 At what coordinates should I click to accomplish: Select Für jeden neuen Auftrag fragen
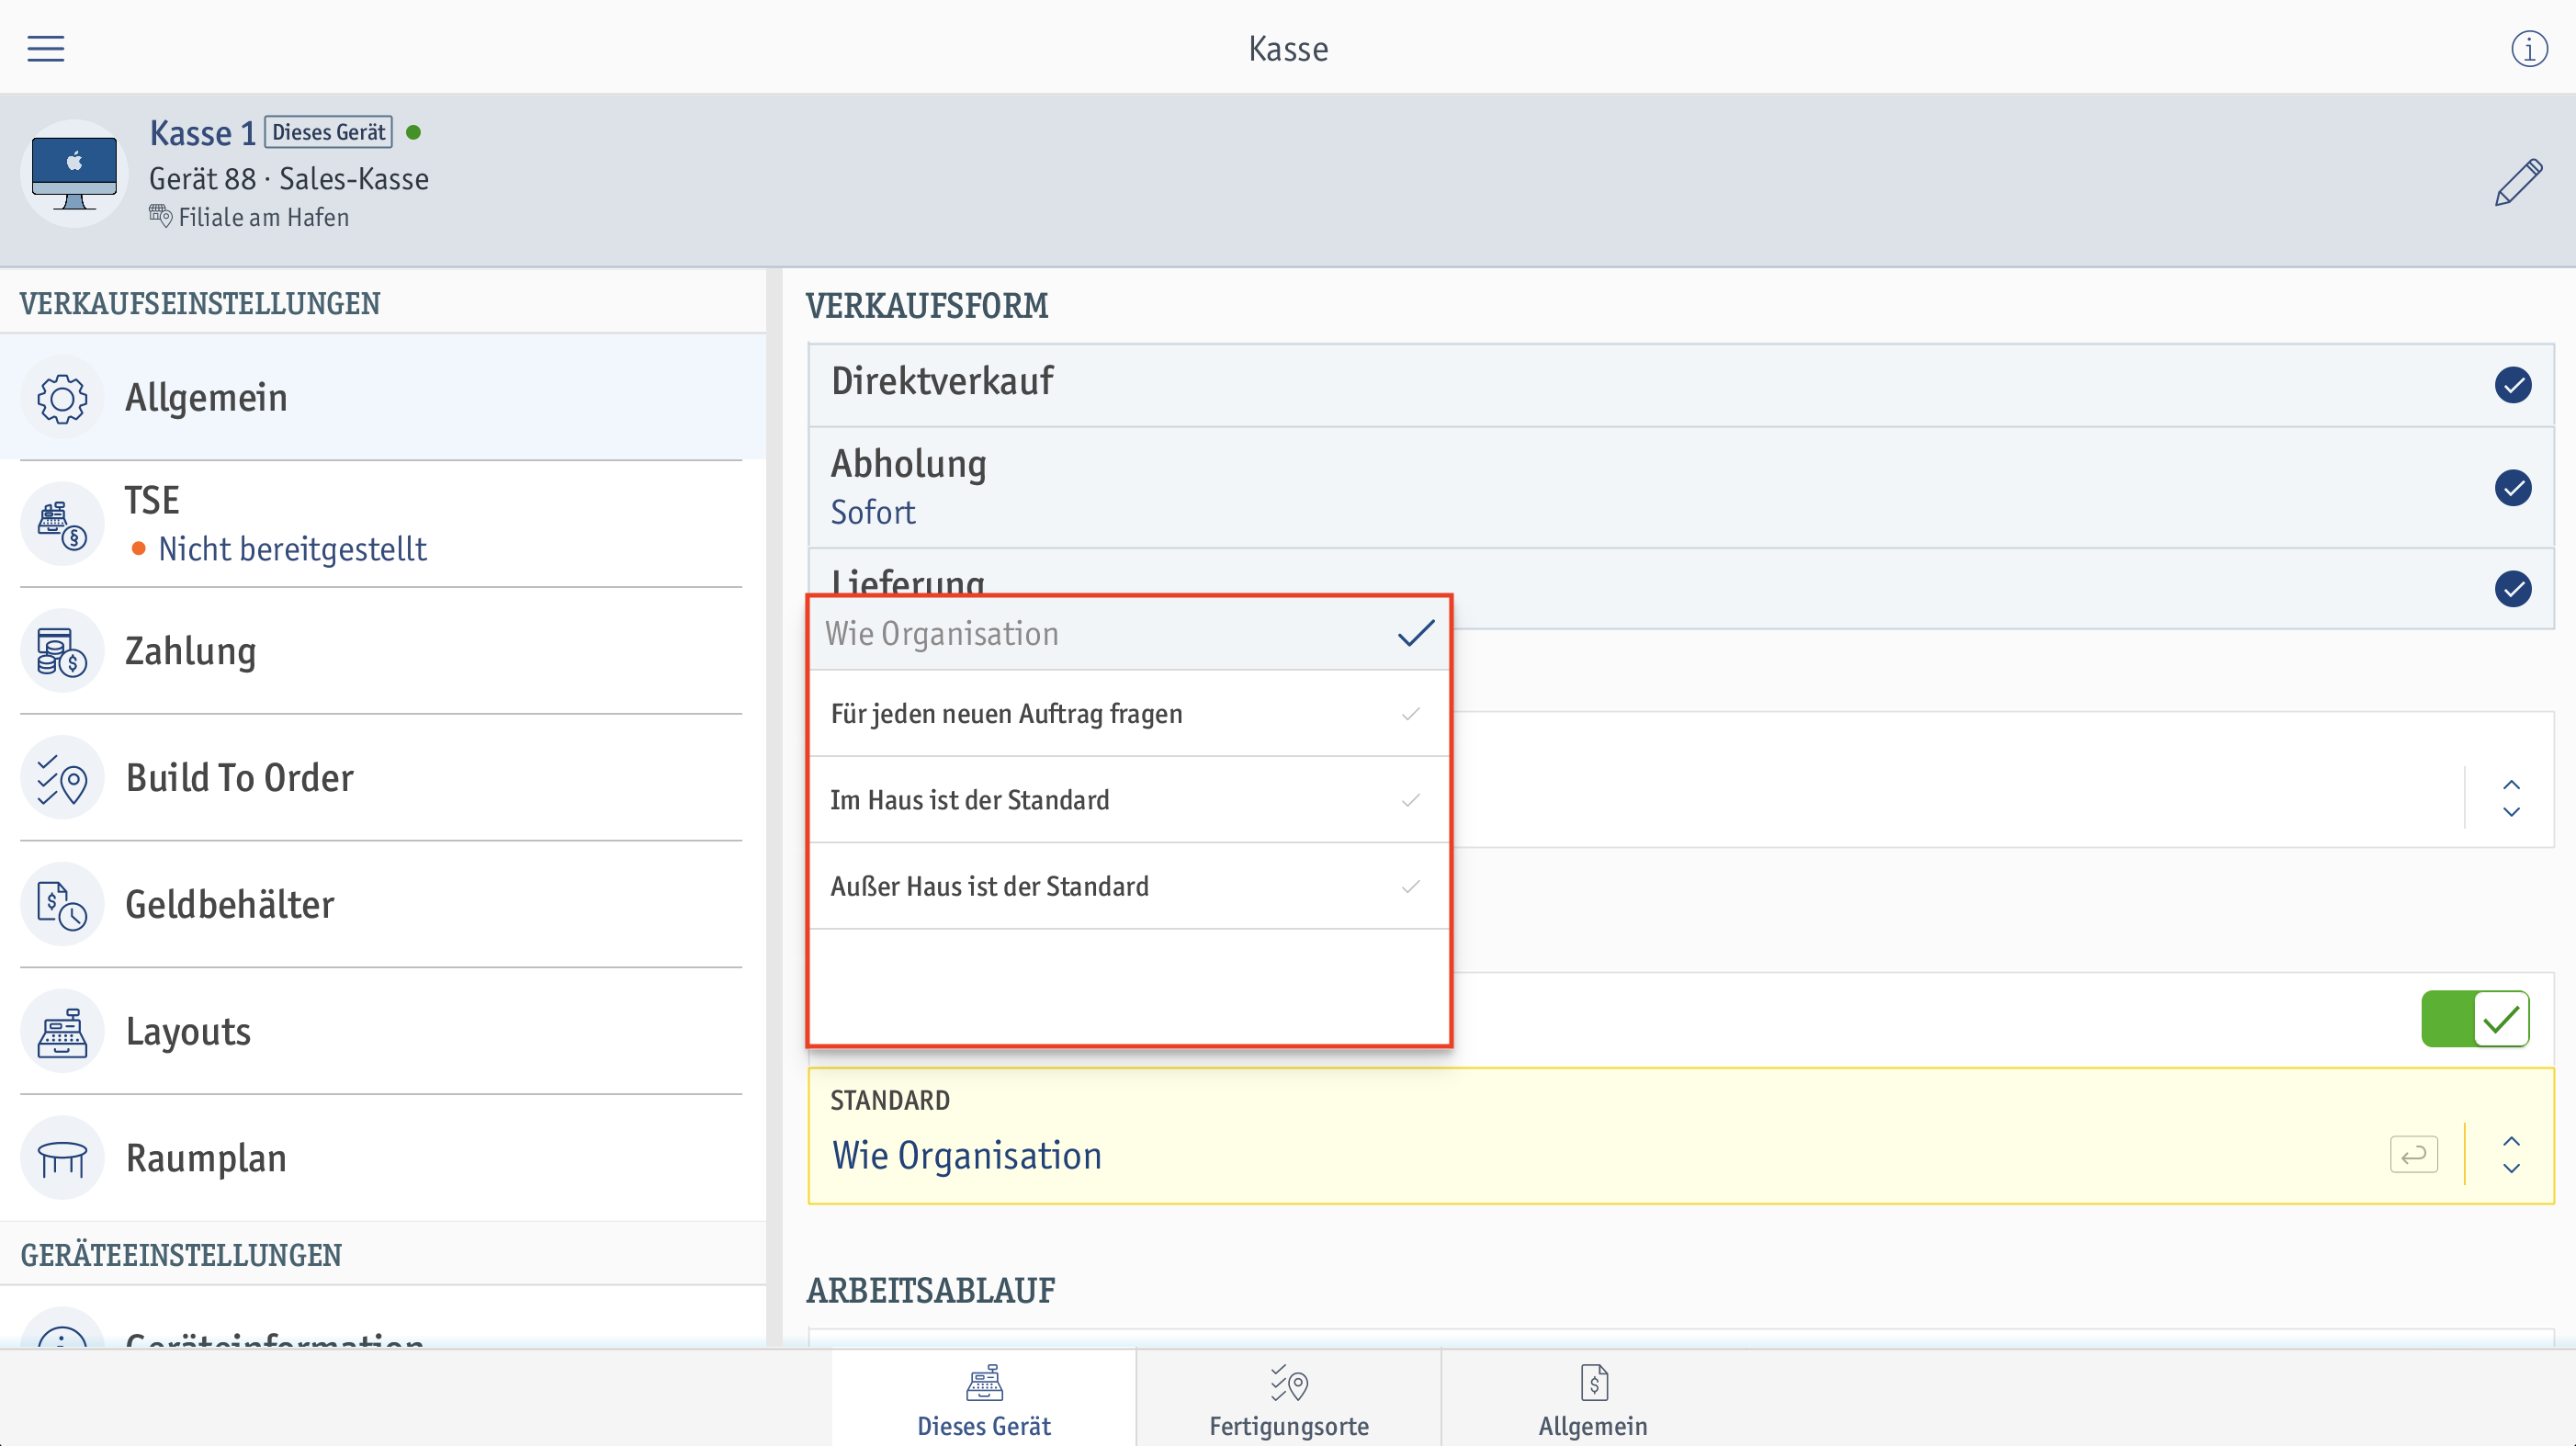tap(1129, 714)
